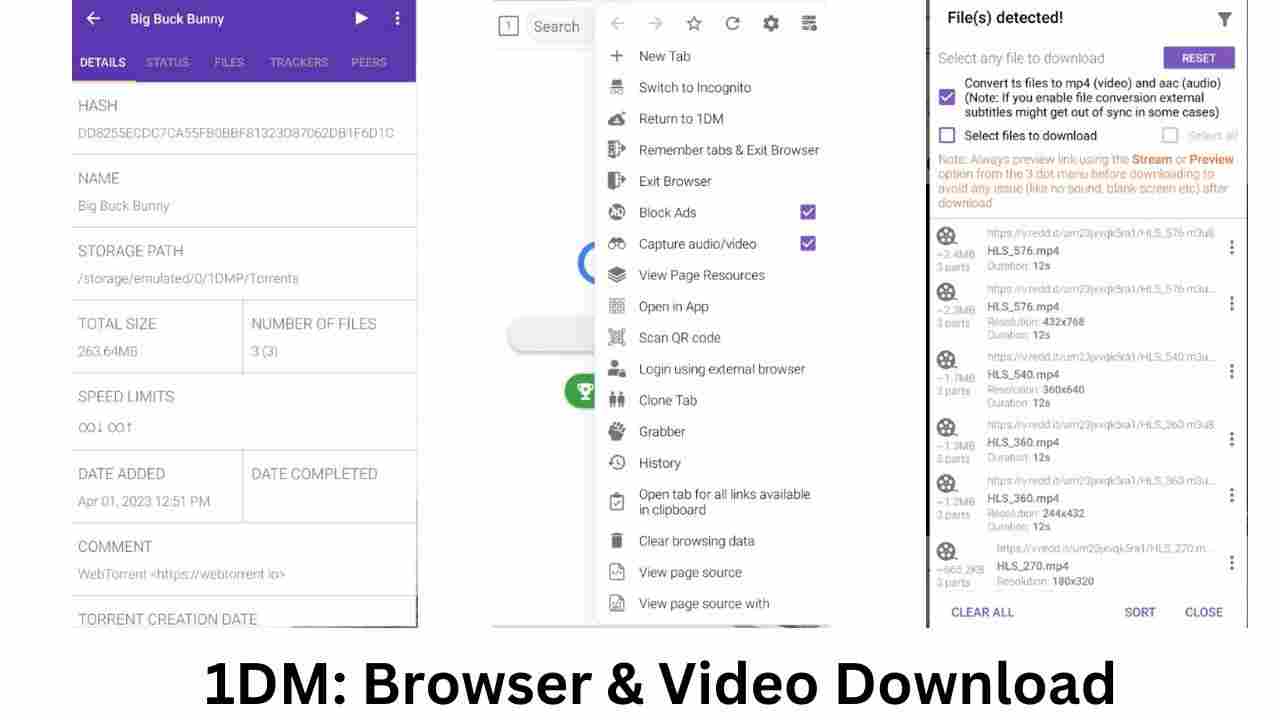The width and height of the screenshot is (1280, 720).
Task: Tap the browser back arrow in menu
Action: click(618, 23)
